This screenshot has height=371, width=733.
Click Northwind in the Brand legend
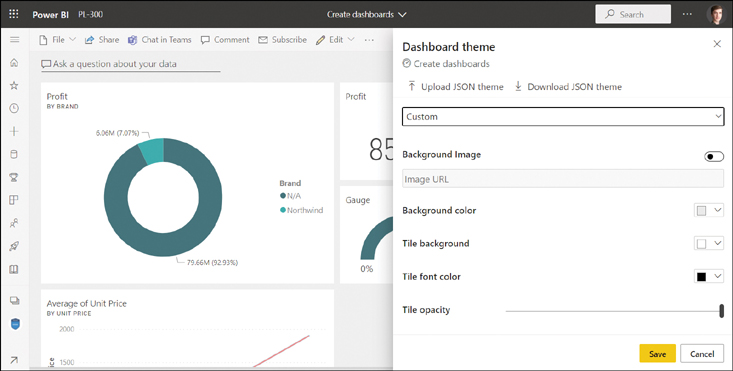tap(302, 210)
